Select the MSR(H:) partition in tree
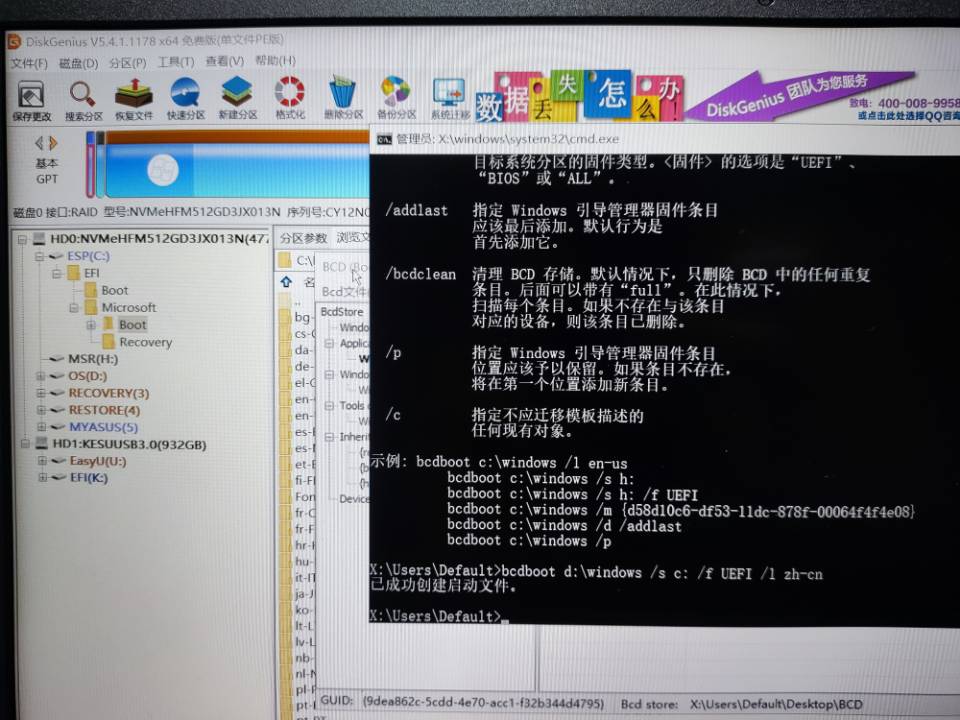This screenshot has width=960, height=720. 92,359
